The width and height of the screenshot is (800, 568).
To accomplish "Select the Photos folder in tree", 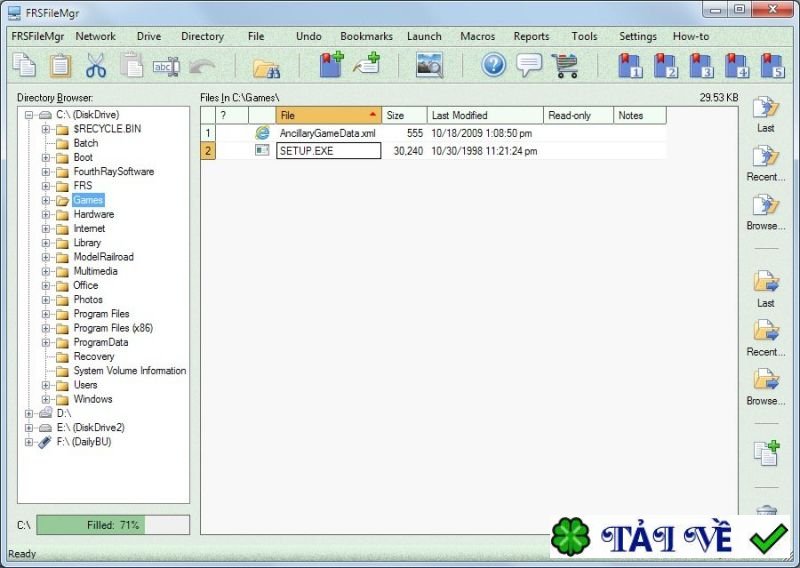I will pyautogui.click(x=88, y=300).
